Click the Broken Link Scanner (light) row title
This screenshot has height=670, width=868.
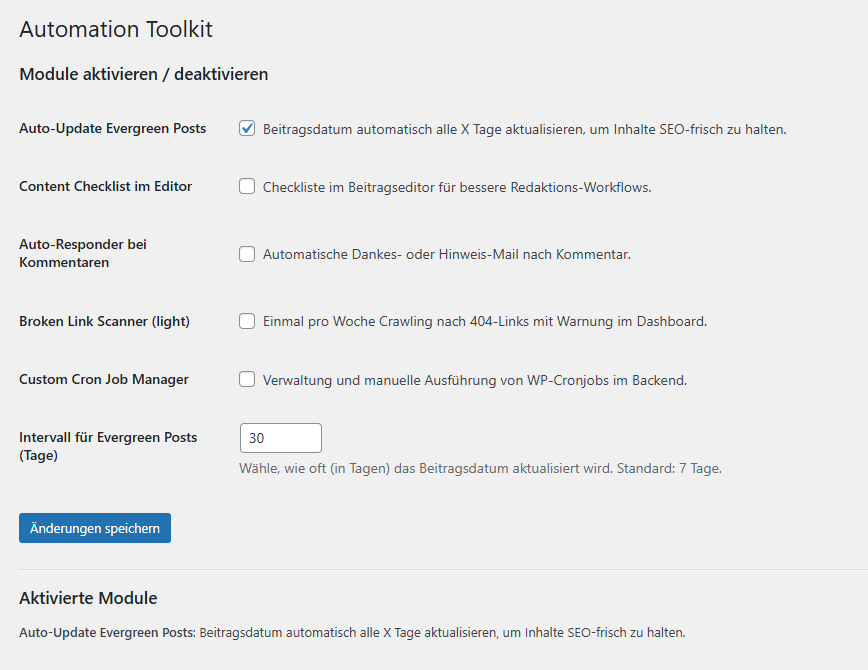tap(104, 321)
